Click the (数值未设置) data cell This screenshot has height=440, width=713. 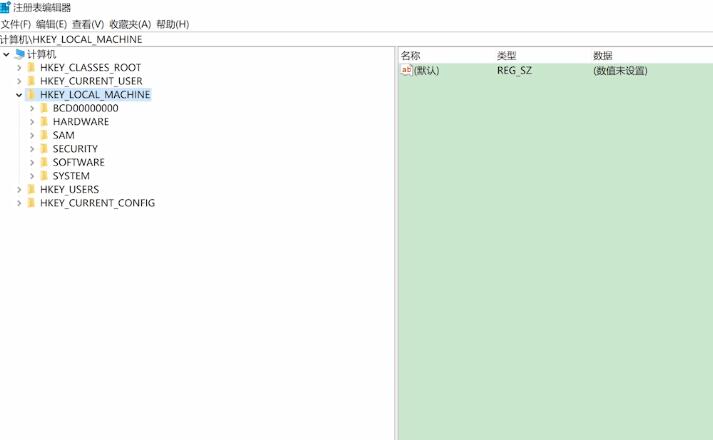click(620, 70)
